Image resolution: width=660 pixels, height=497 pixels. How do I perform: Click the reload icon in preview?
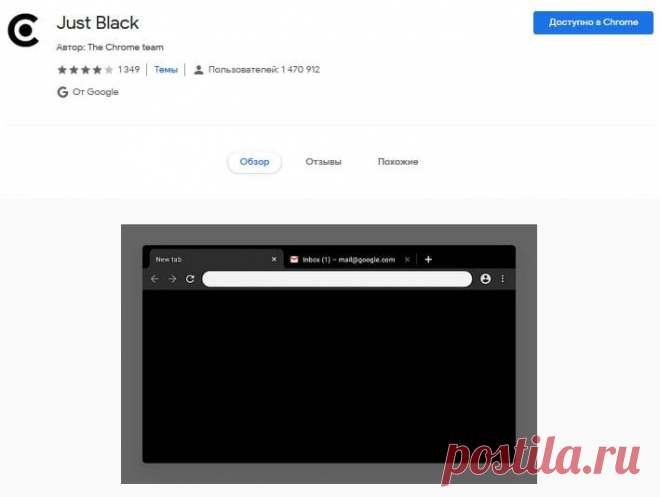[190, 279]
